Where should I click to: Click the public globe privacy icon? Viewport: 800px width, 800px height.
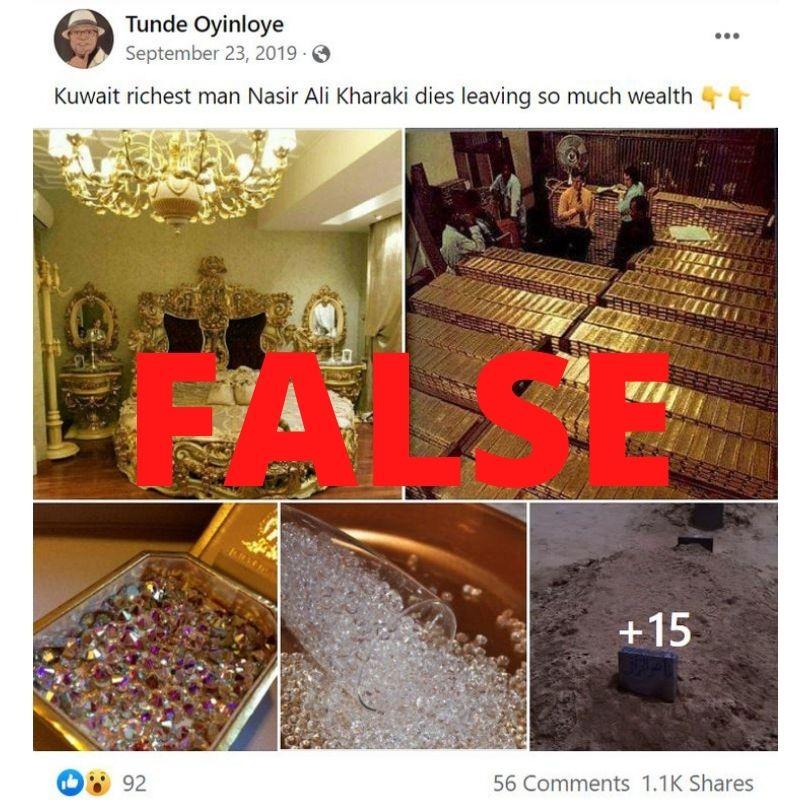click(321, 54)
